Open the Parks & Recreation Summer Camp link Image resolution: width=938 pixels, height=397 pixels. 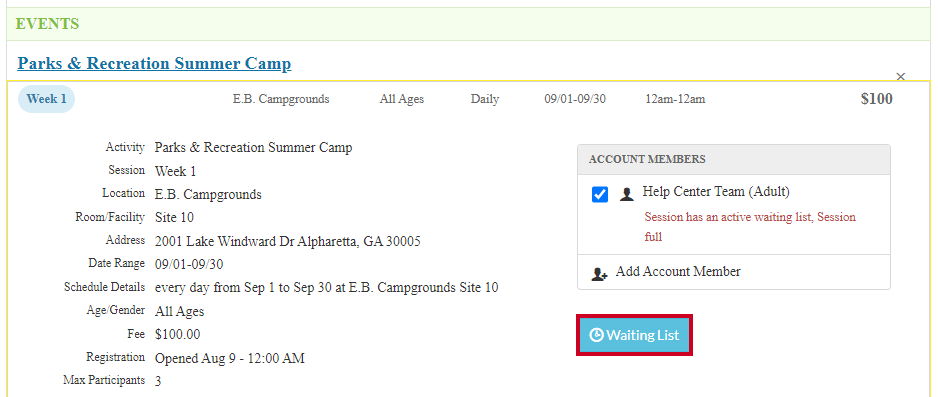coord(154,63)
